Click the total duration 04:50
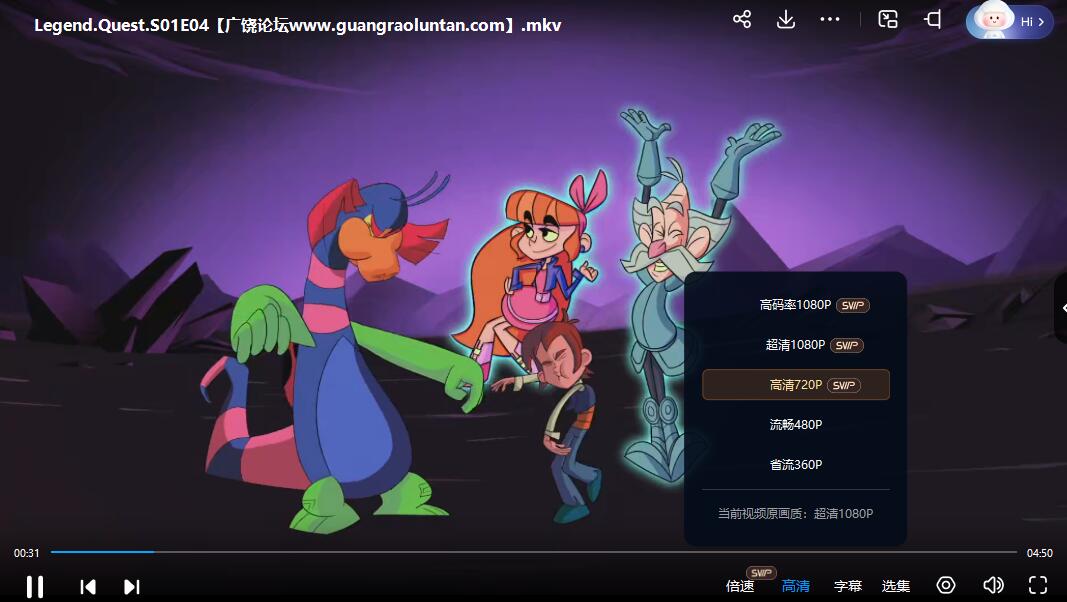Viewport: 1067px width, 602px height. click(x=1039, y=553)
